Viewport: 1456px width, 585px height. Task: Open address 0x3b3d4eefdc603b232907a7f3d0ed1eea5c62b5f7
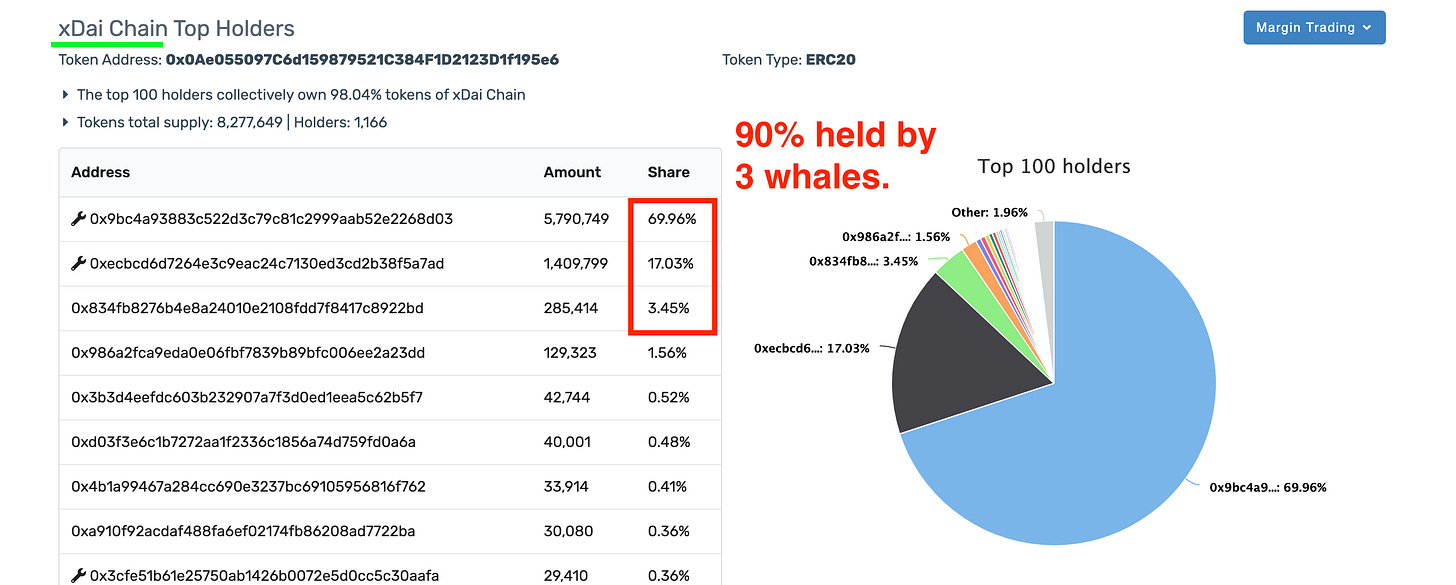point(247,398)
